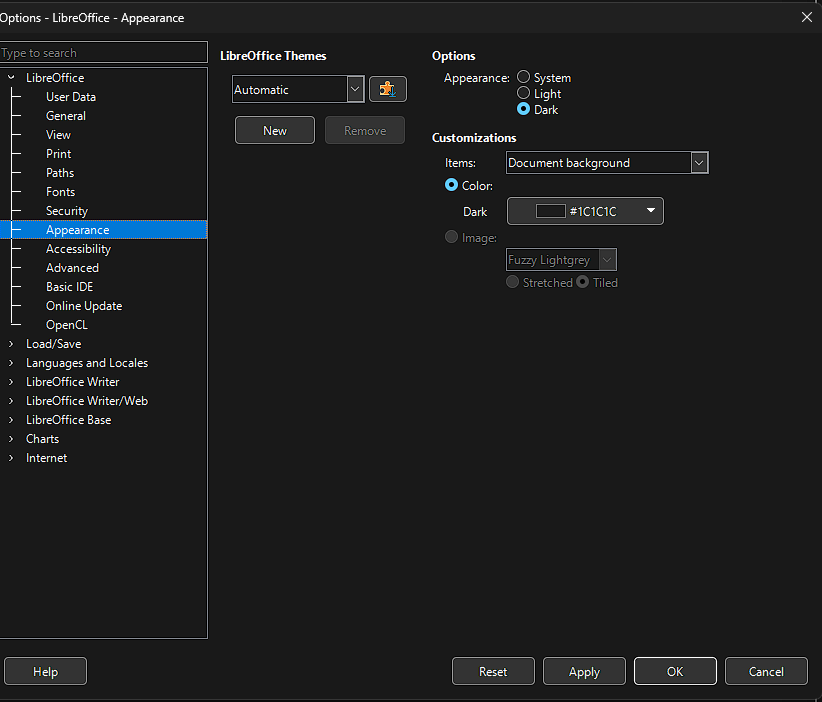
Task: Click the Apply button
Action: point(584,671)
